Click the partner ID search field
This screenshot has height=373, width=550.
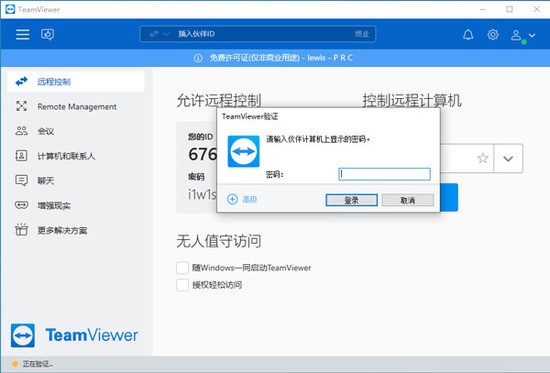(x=258, y=34)
